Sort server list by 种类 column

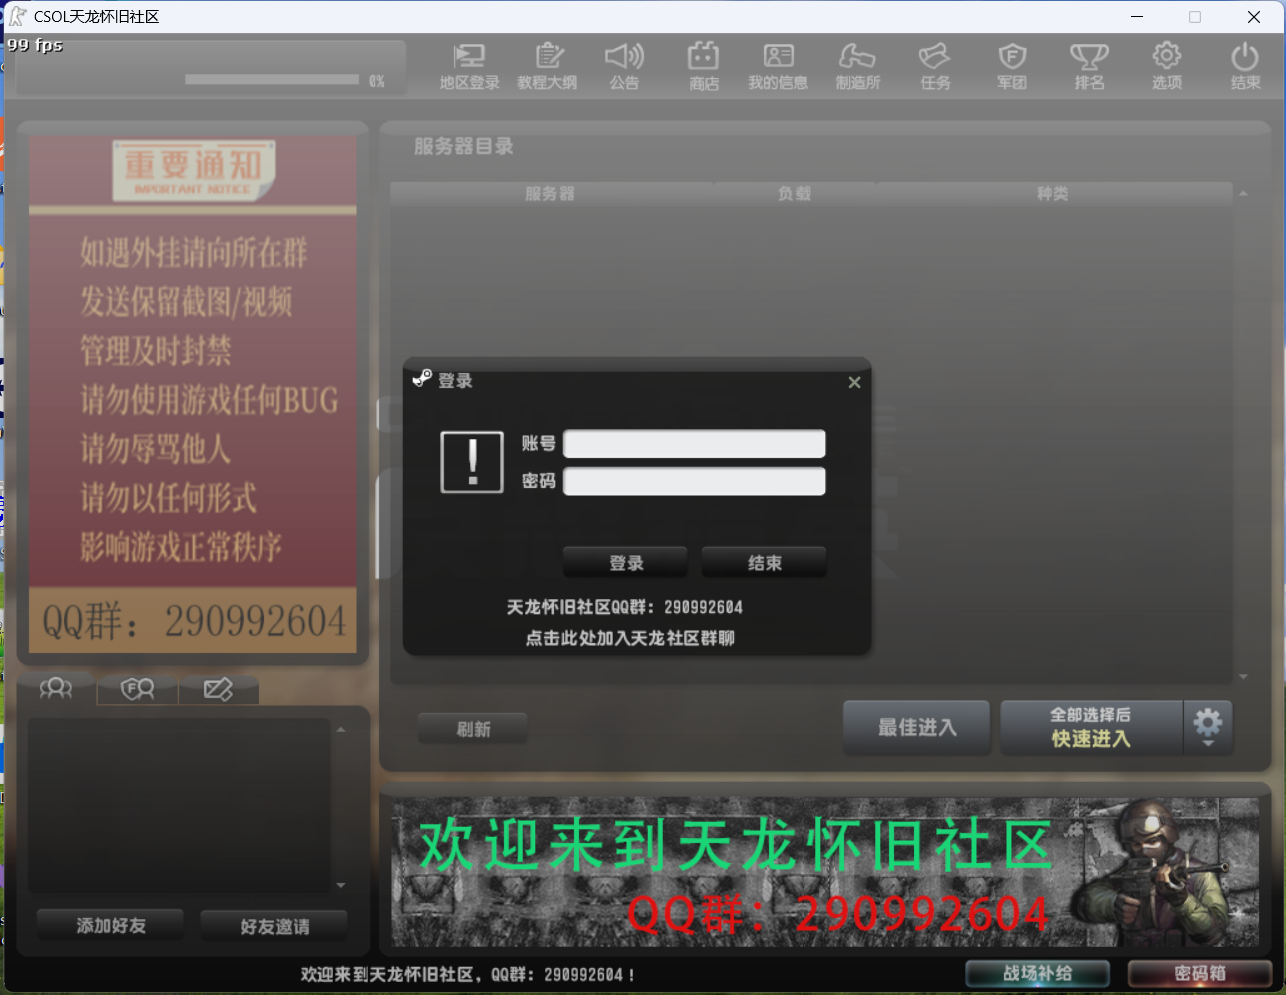pyautogui.click(x=1053, y=194)
